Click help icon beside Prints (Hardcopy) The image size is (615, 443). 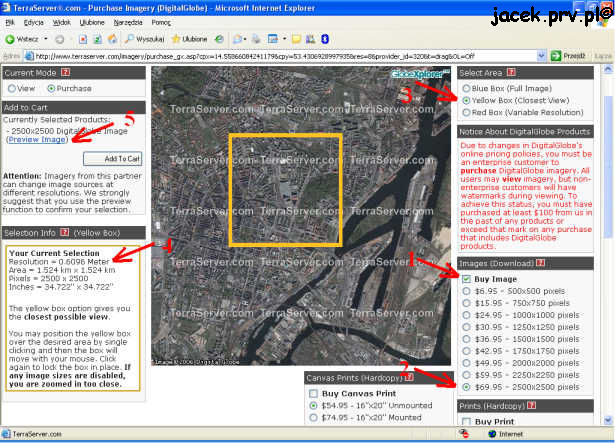pyautogui.click(x=531, y=405)
